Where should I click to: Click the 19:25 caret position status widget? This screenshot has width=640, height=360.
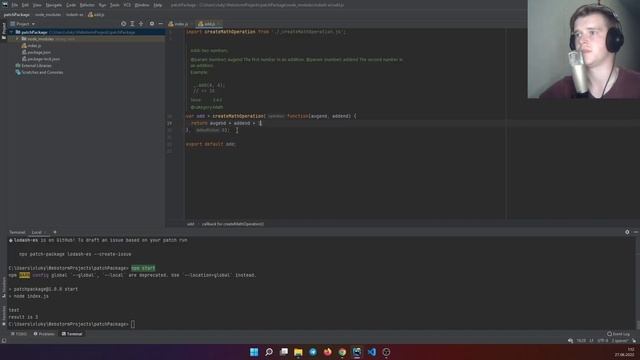click(581, 340)
